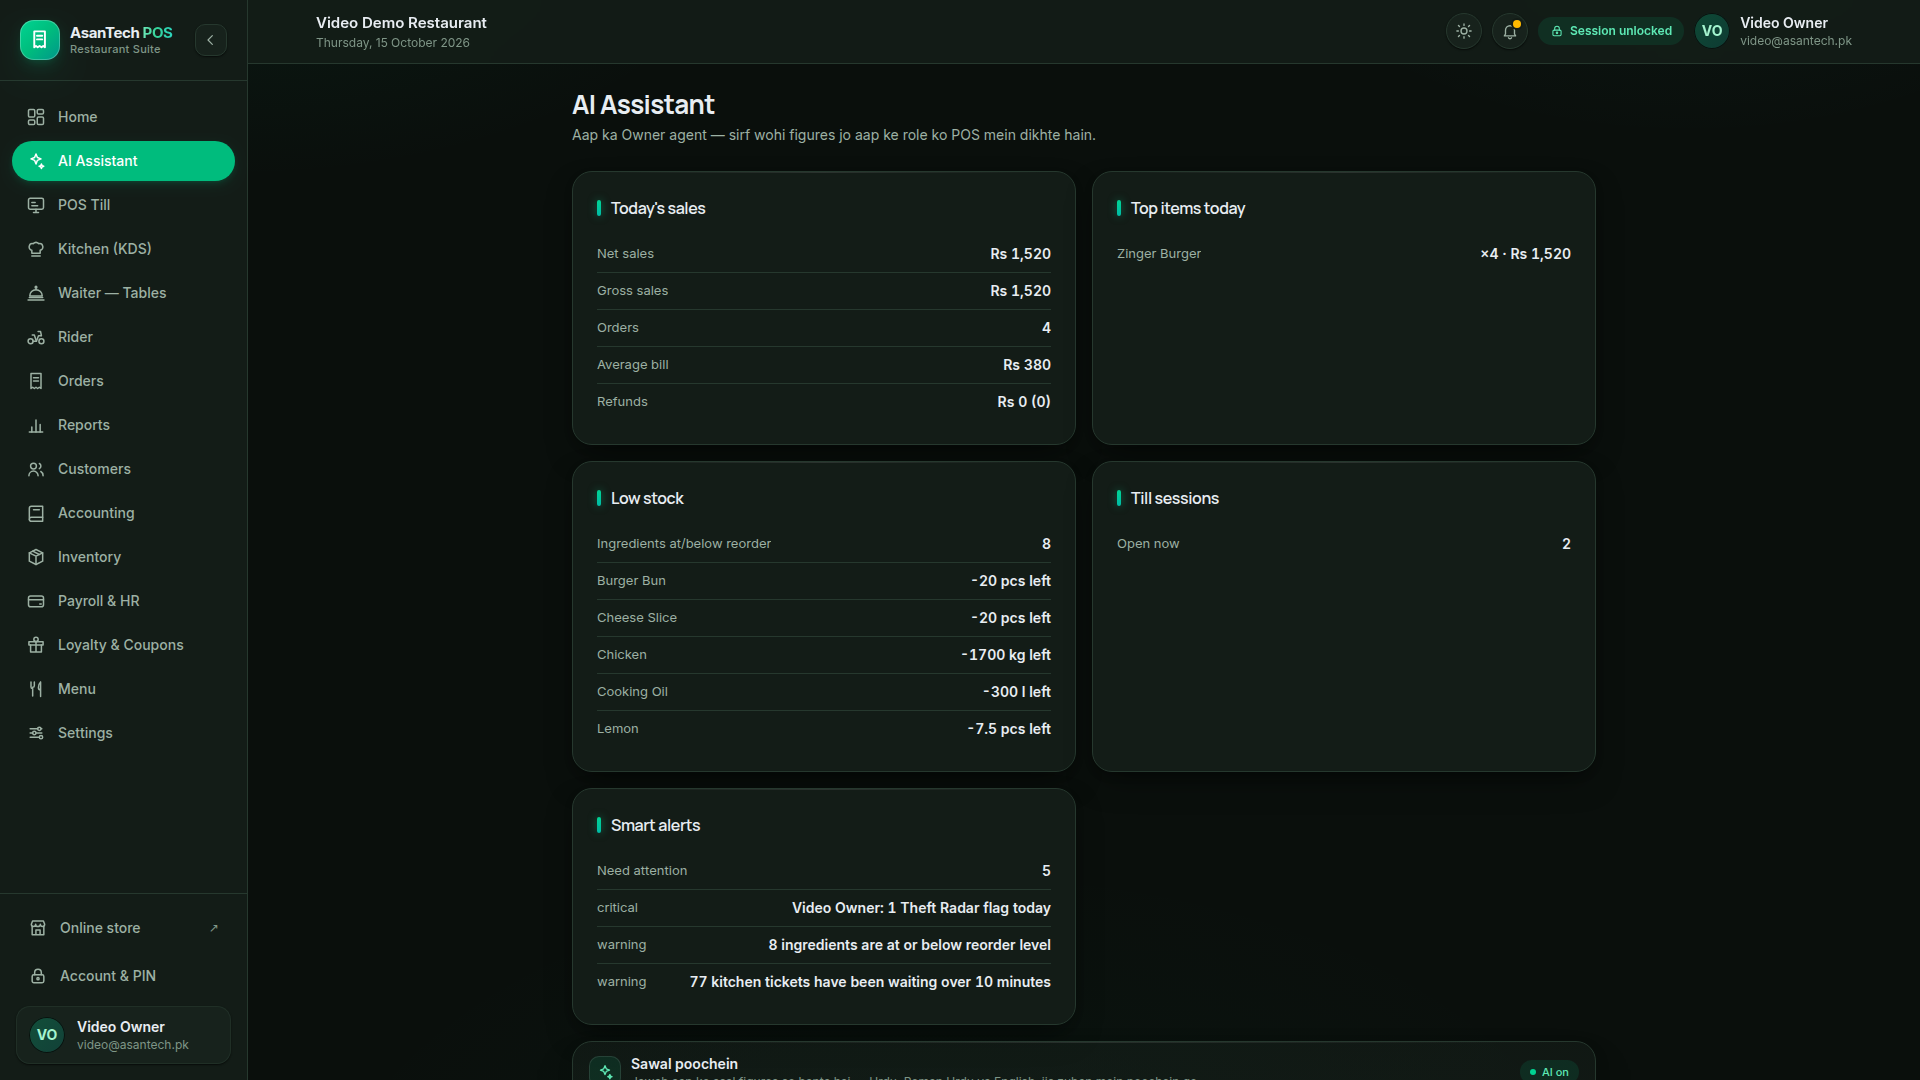Click the Video Demo Restaurant title

coord(401,23)
